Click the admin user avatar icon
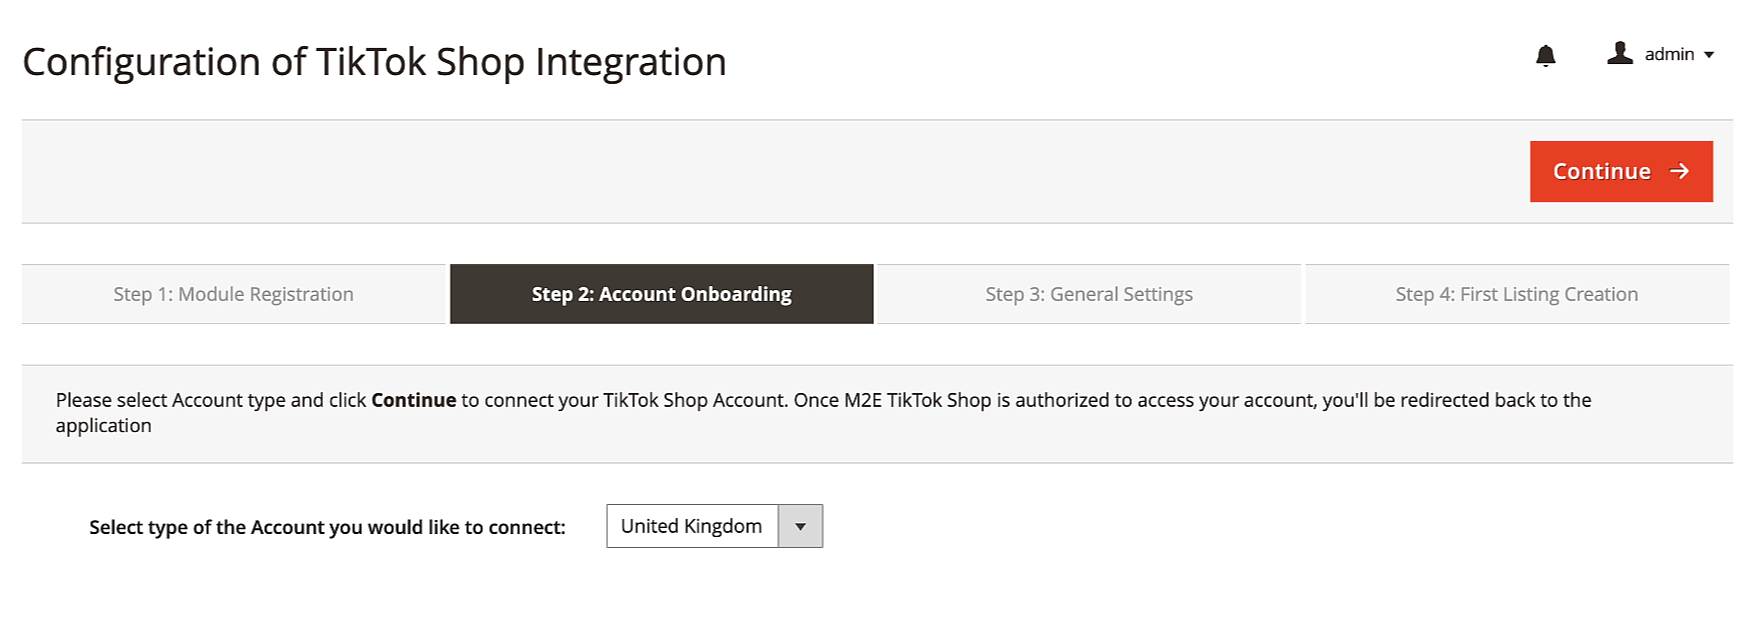 point(1619,53)
